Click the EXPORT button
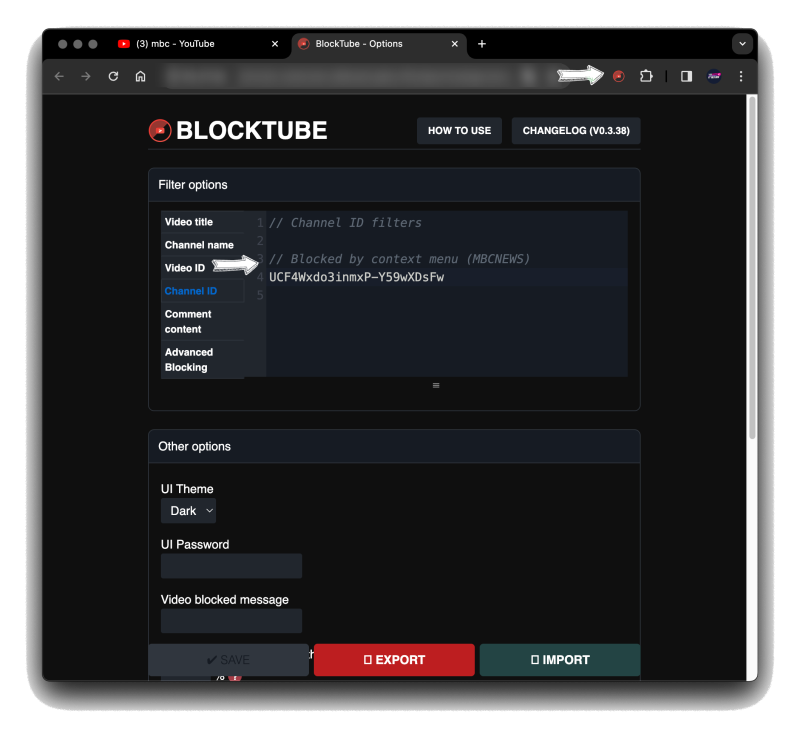 [x=394, y=659]
